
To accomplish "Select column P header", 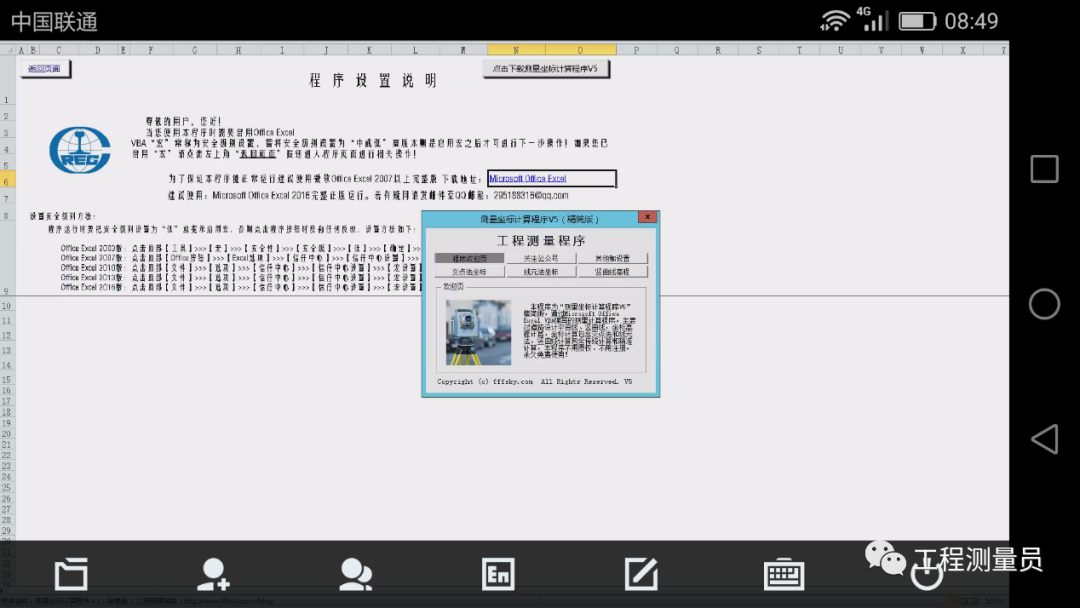I will pyautogui.click(x=636, y=50).
